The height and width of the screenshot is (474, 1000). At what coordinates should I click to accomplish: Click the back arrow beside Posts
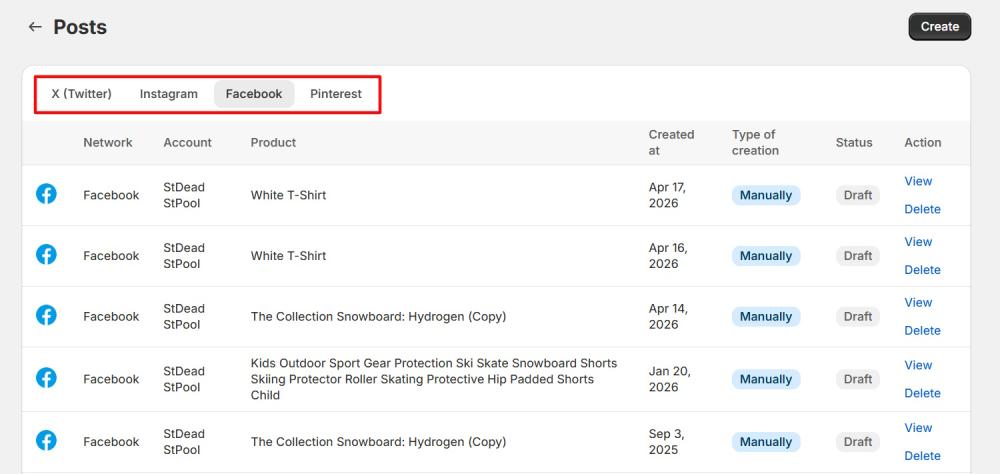(35, 27)
